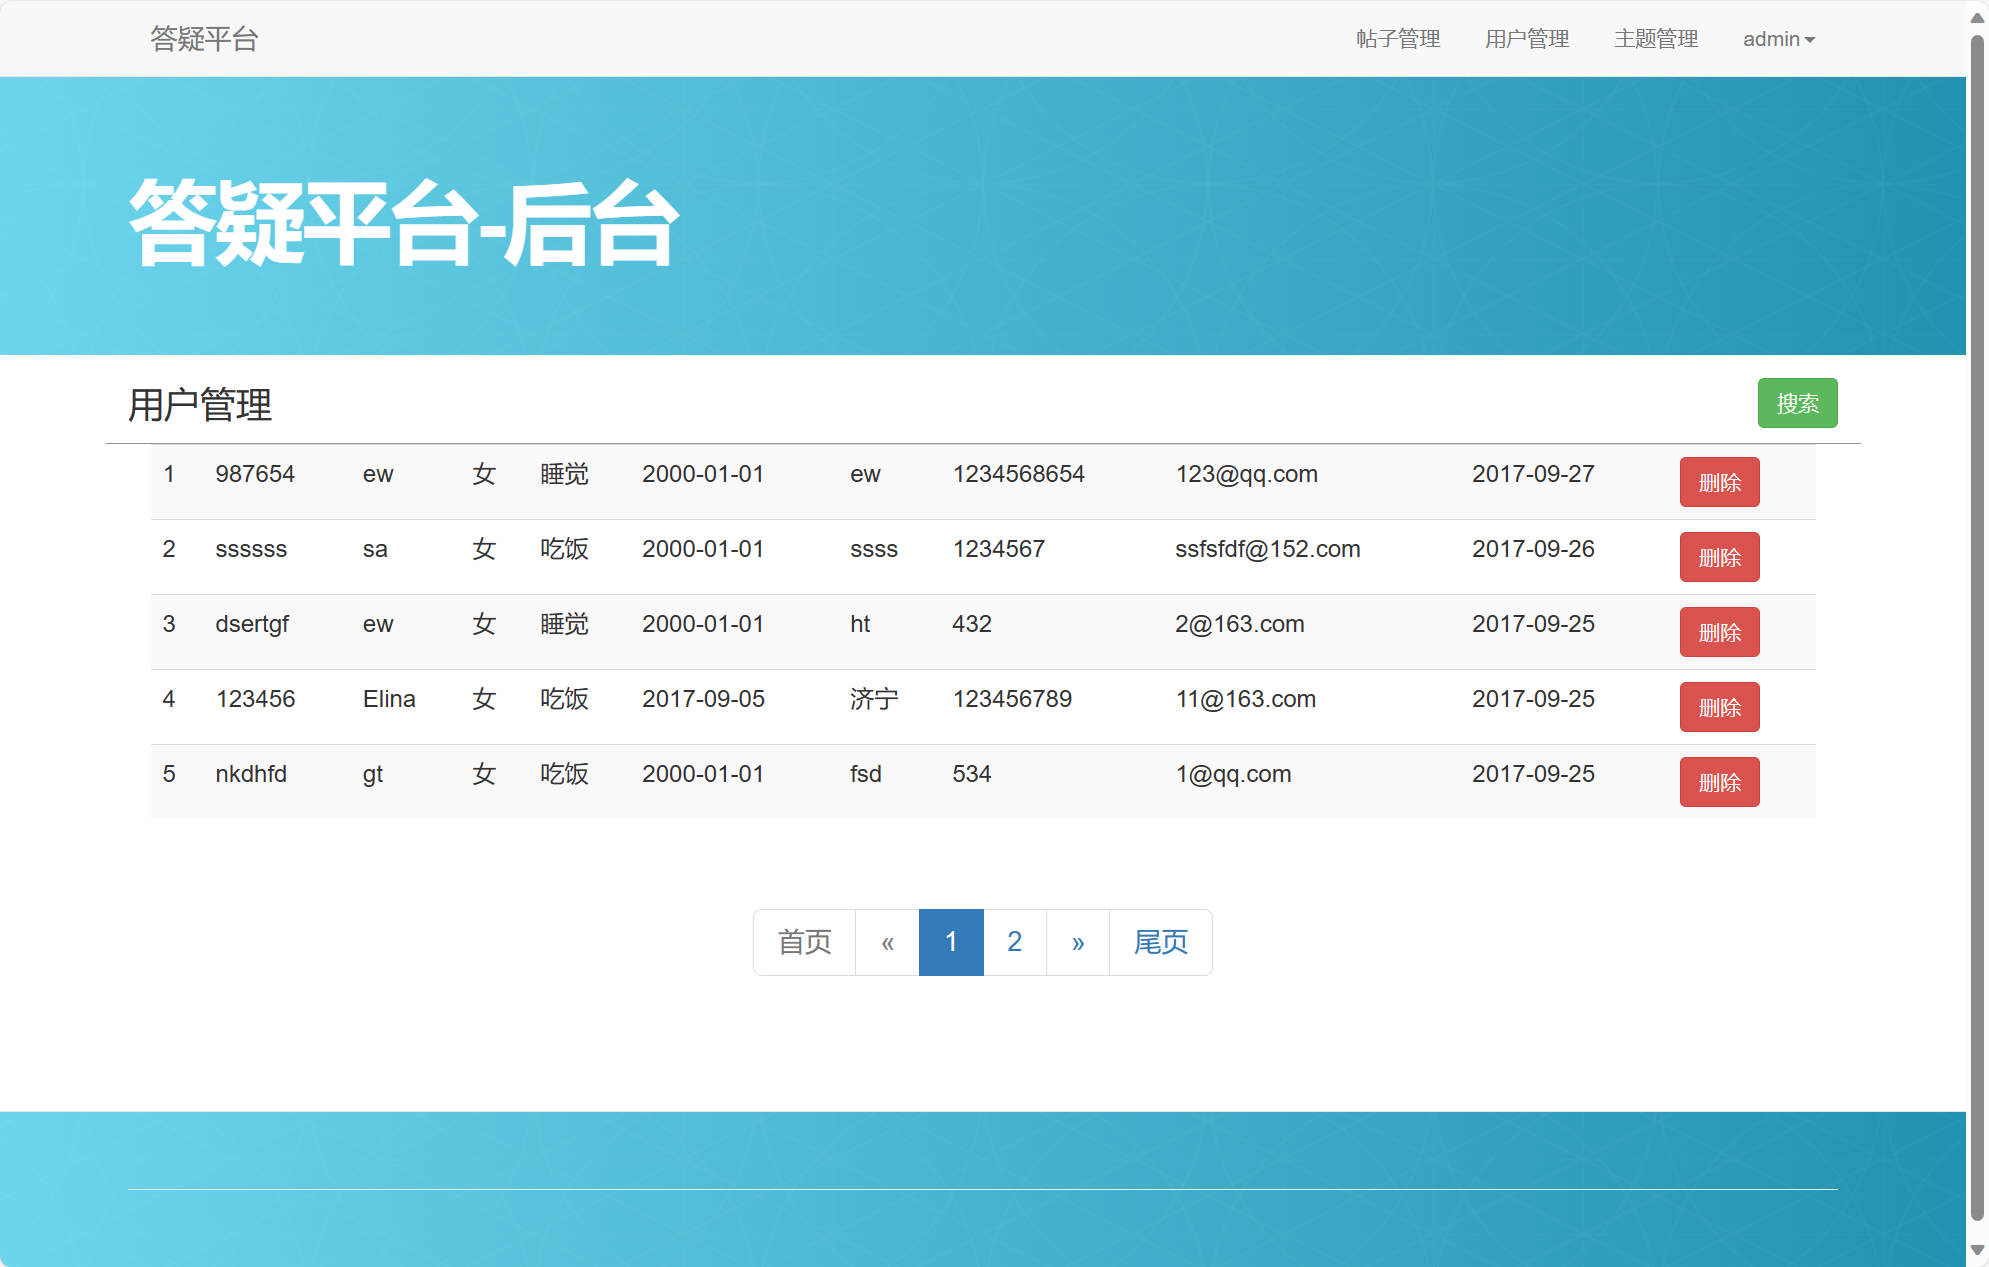Open the admin dropdown menu
This screenshot has width=1989, height=1267.
coord(1779,39)
